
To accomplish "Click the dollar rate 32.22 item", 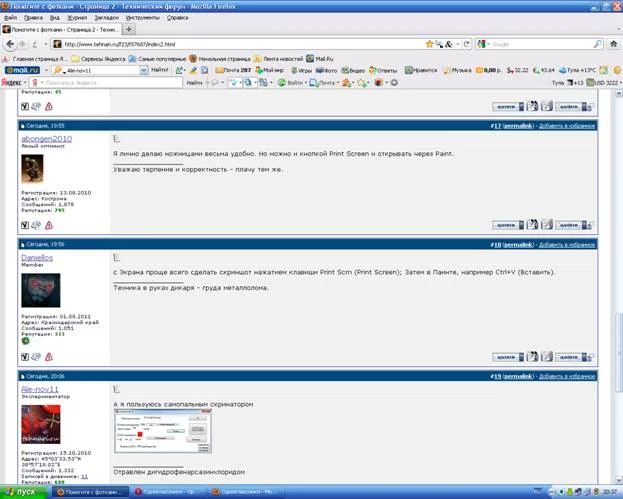I will click(x=517, y=70).
